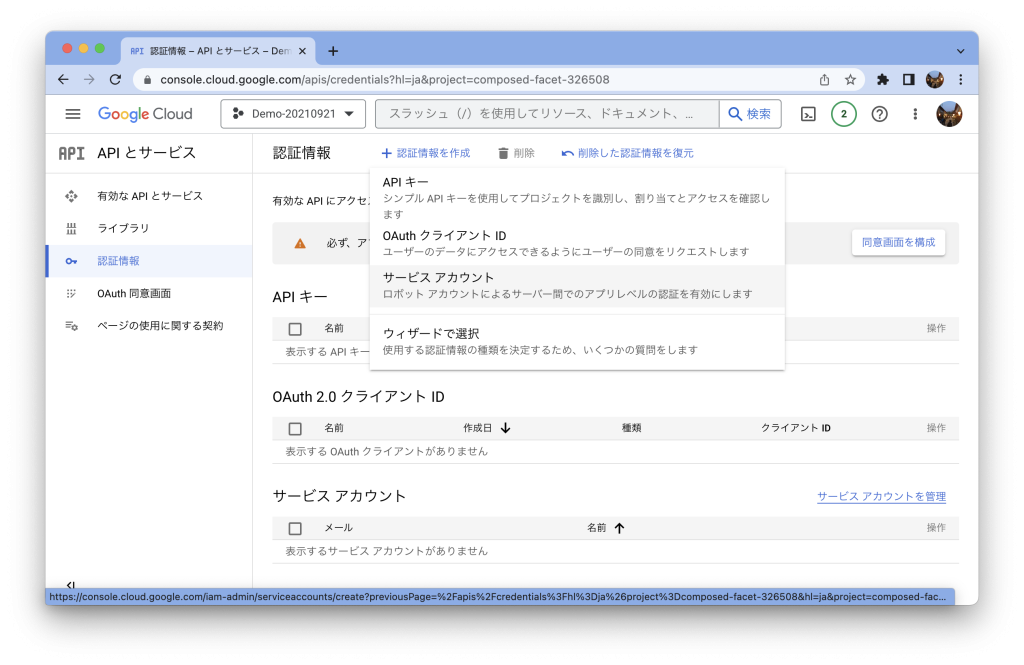Viewport: 1024px width, 665px height.
Task: Click the ページの使用に関する契約 settings icon
Action: (71, 326)
